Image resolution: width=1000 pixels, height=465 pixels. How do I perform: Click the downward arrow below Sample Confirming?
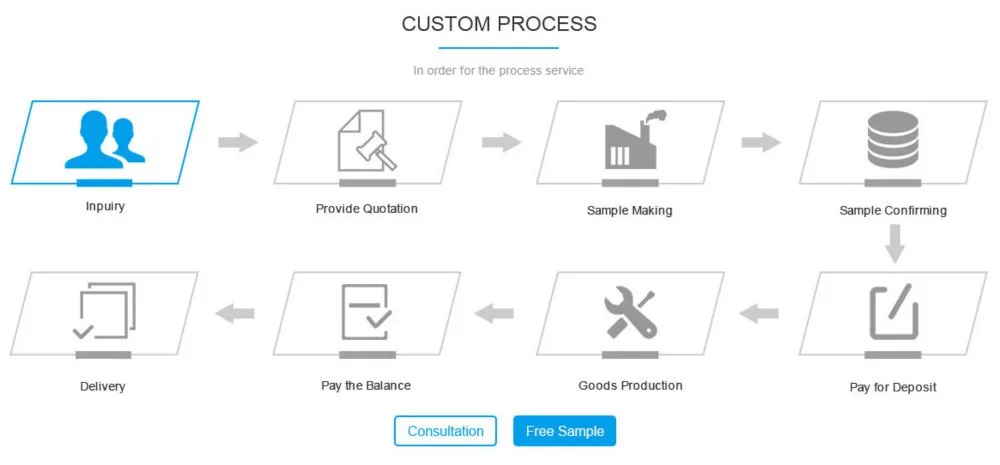895,244
